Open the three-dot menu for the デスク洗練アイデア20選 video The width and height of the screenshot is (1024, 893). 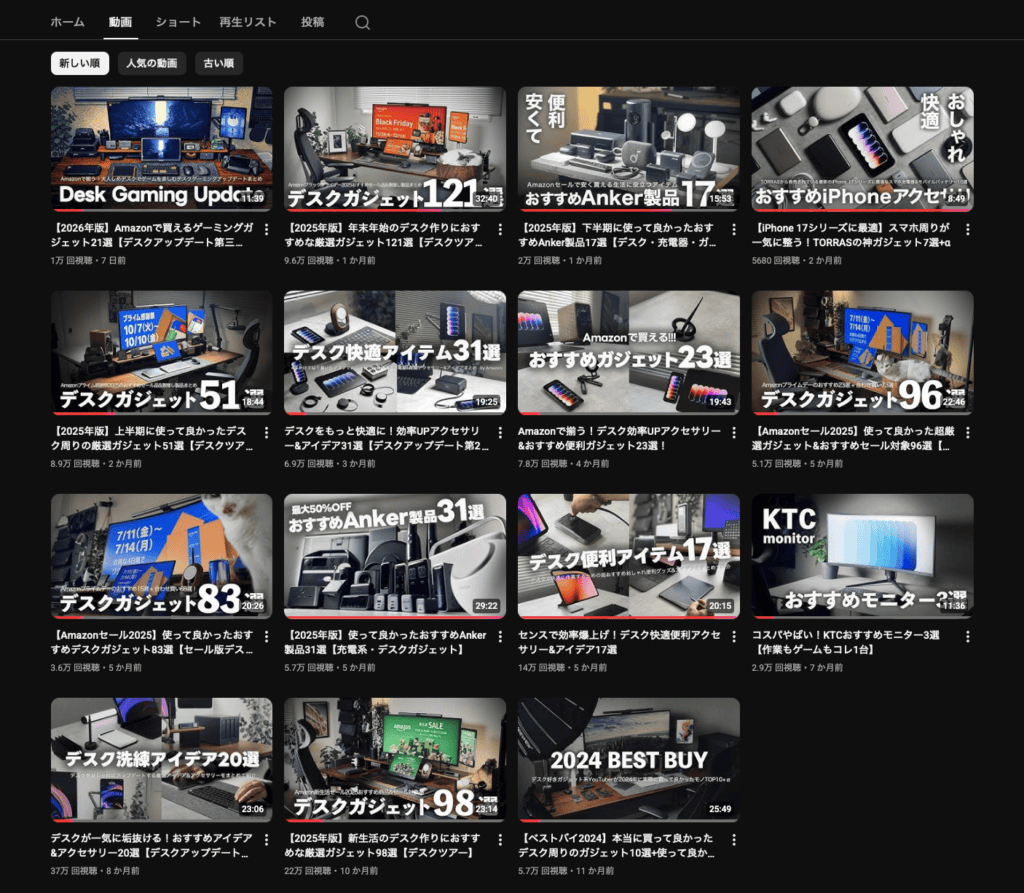[x=266, y=839]
